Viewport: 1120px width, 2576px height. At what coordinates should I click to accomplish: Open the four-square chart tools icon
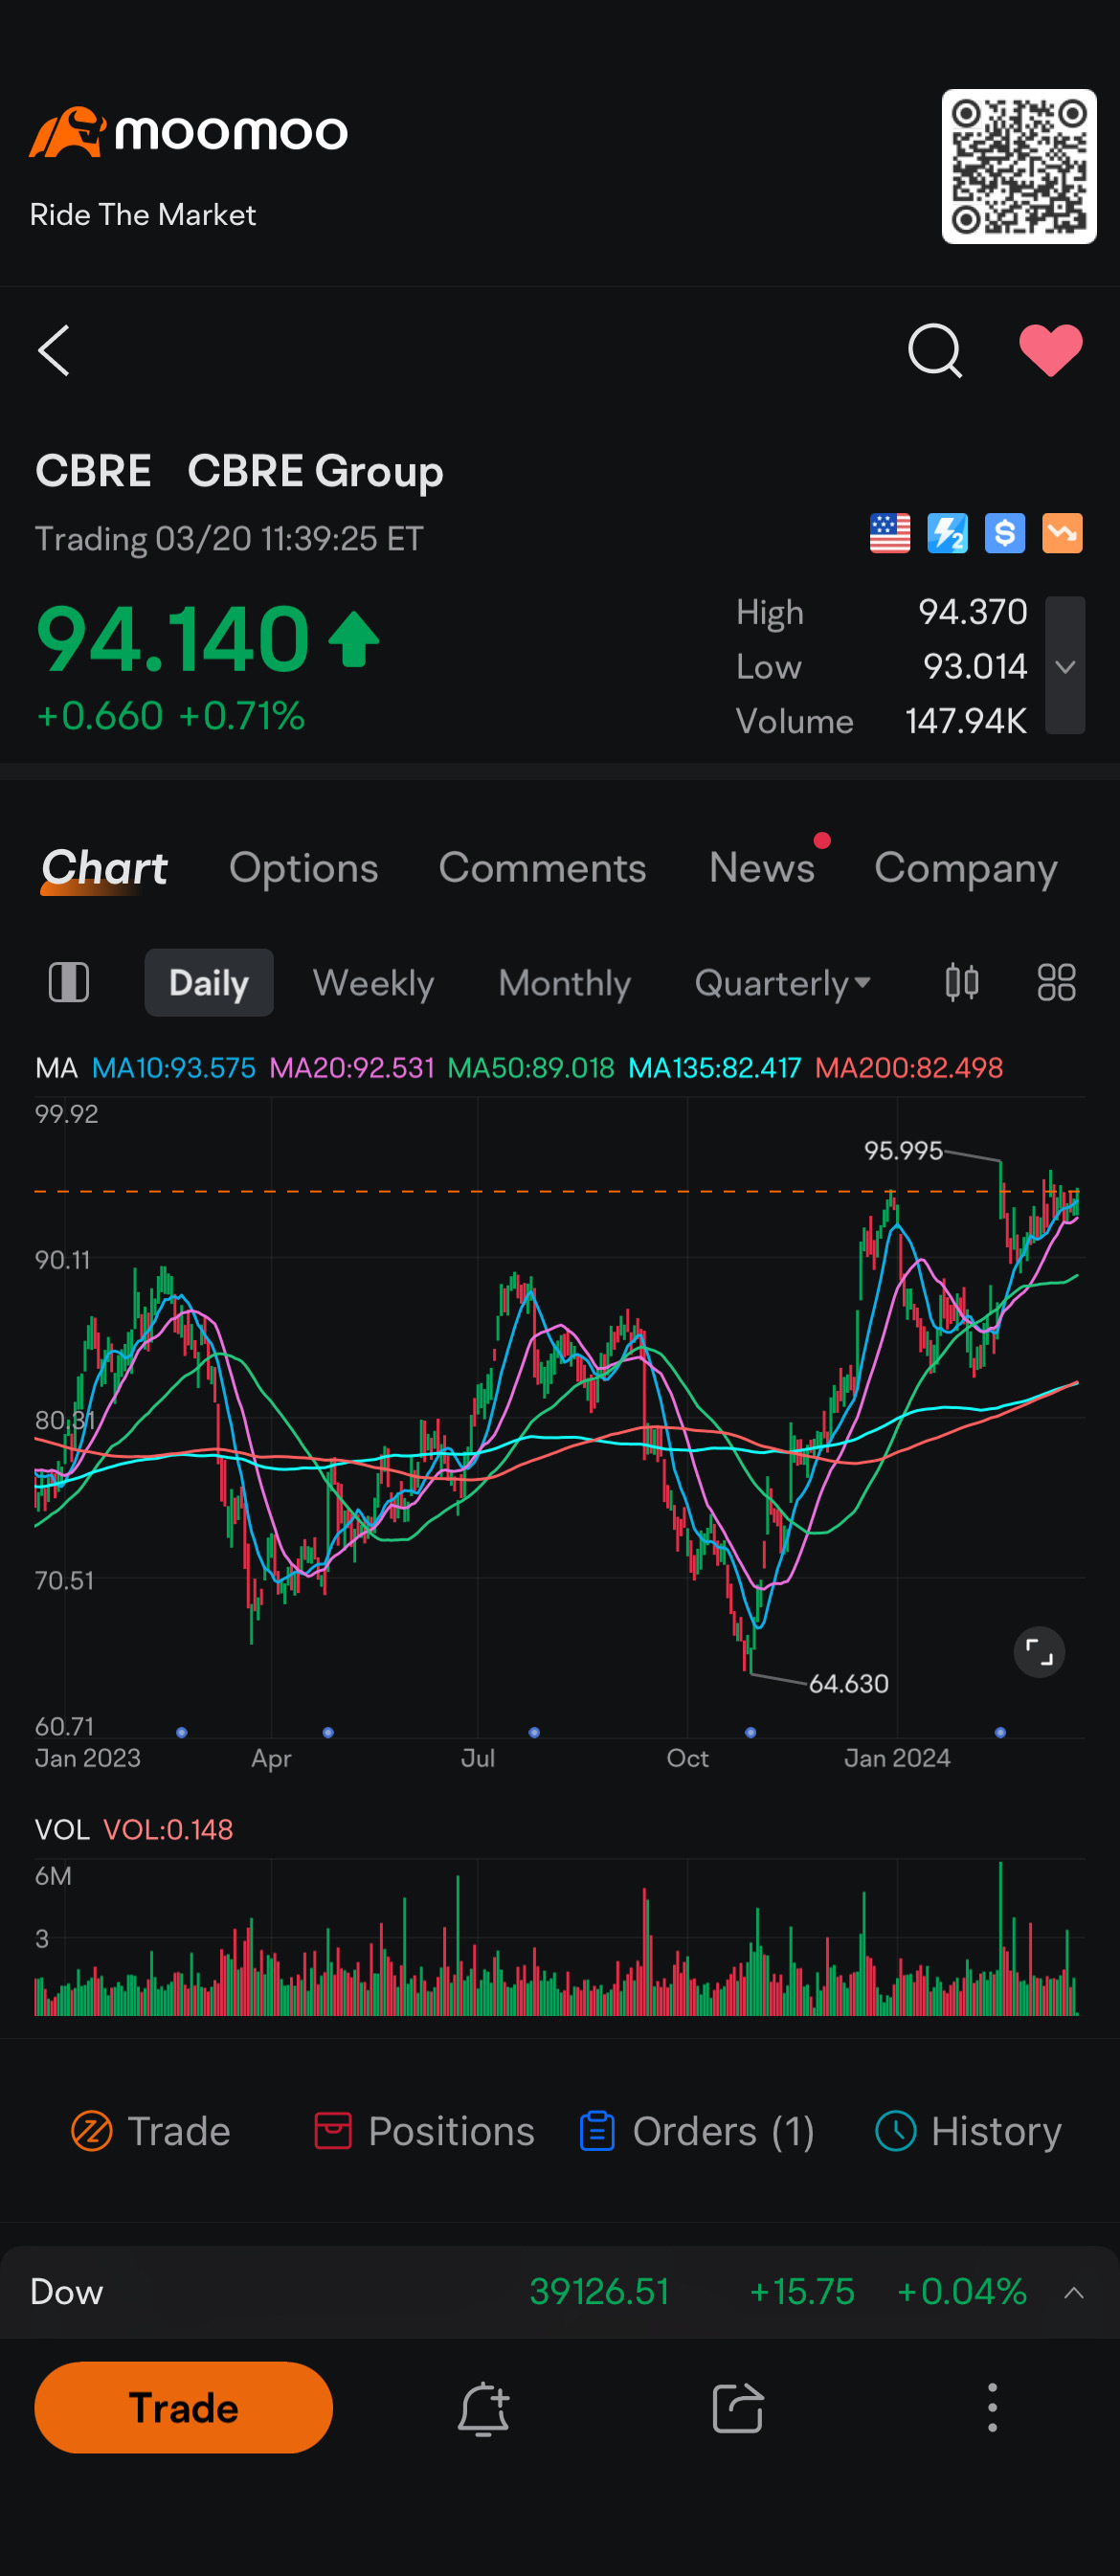pyautogui.click(x=1056, y=983)
